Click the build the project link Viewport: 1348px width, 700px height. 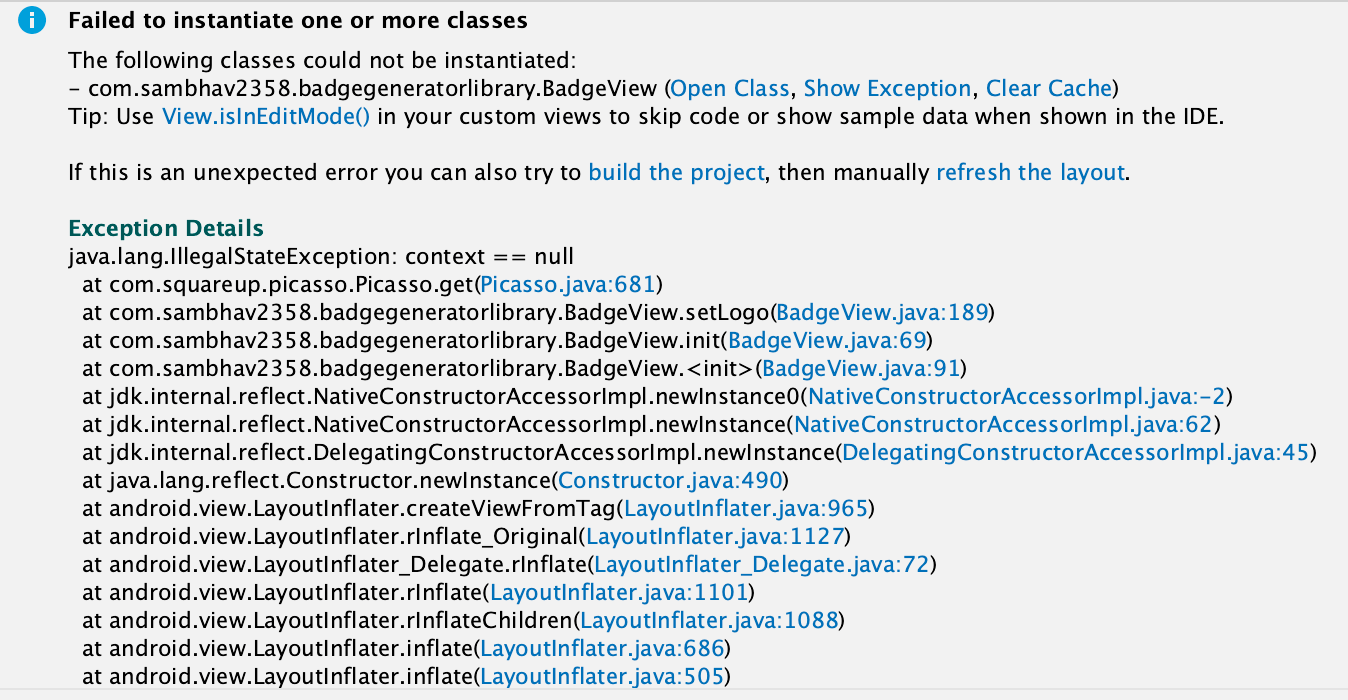click(x=676, y=172)
